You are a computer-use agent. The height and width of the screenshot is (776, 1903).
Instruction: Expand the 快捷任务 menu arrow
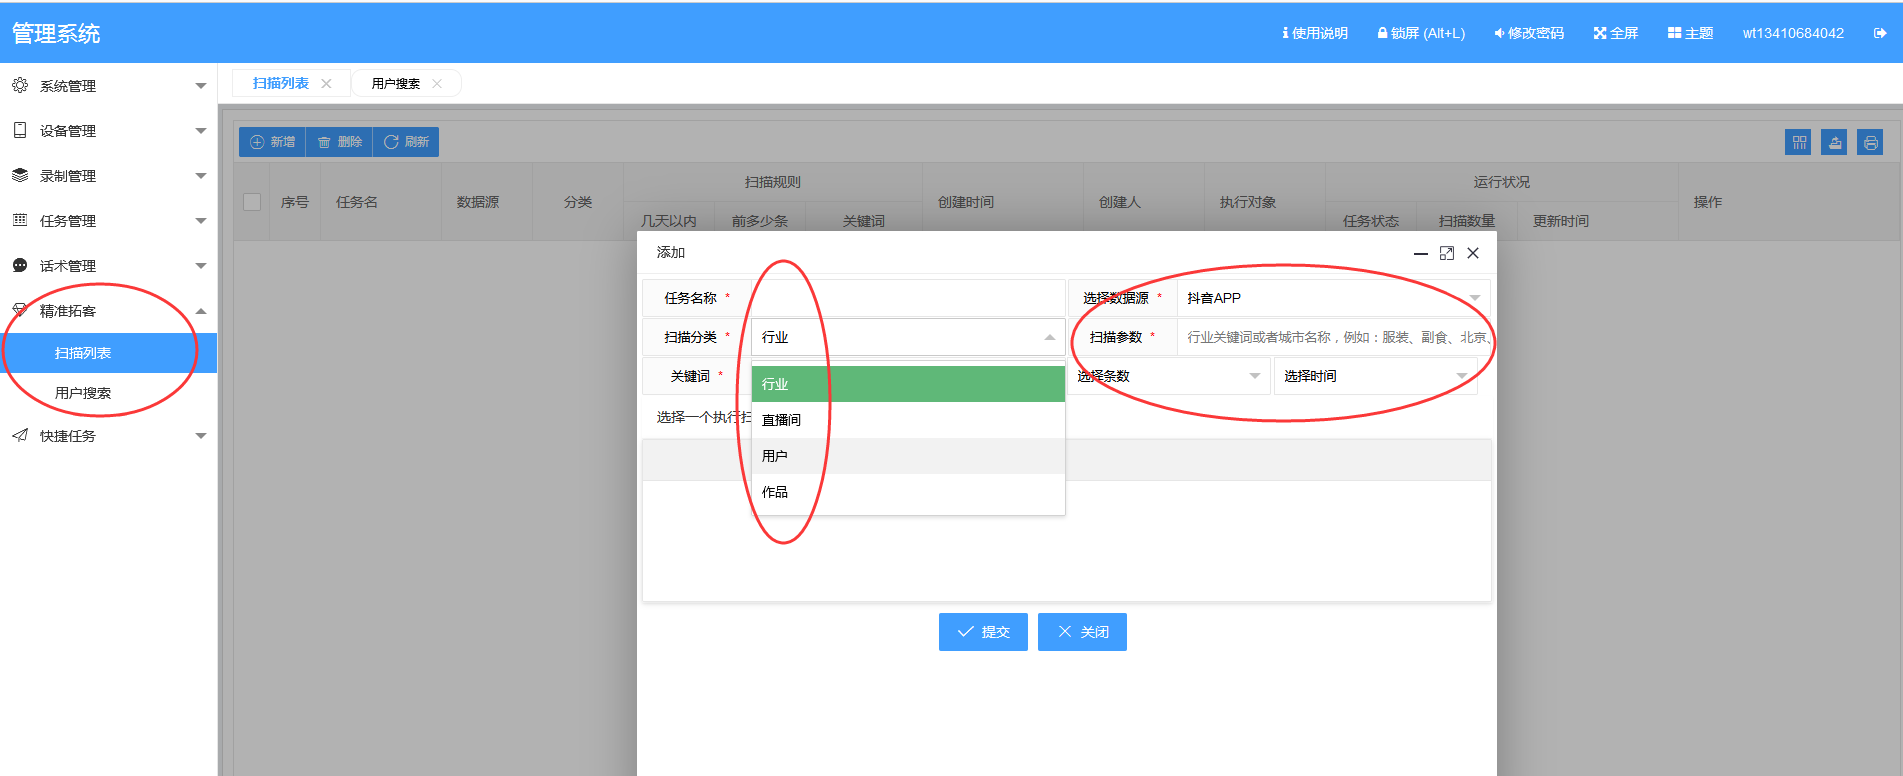click(x=201, y=436)
